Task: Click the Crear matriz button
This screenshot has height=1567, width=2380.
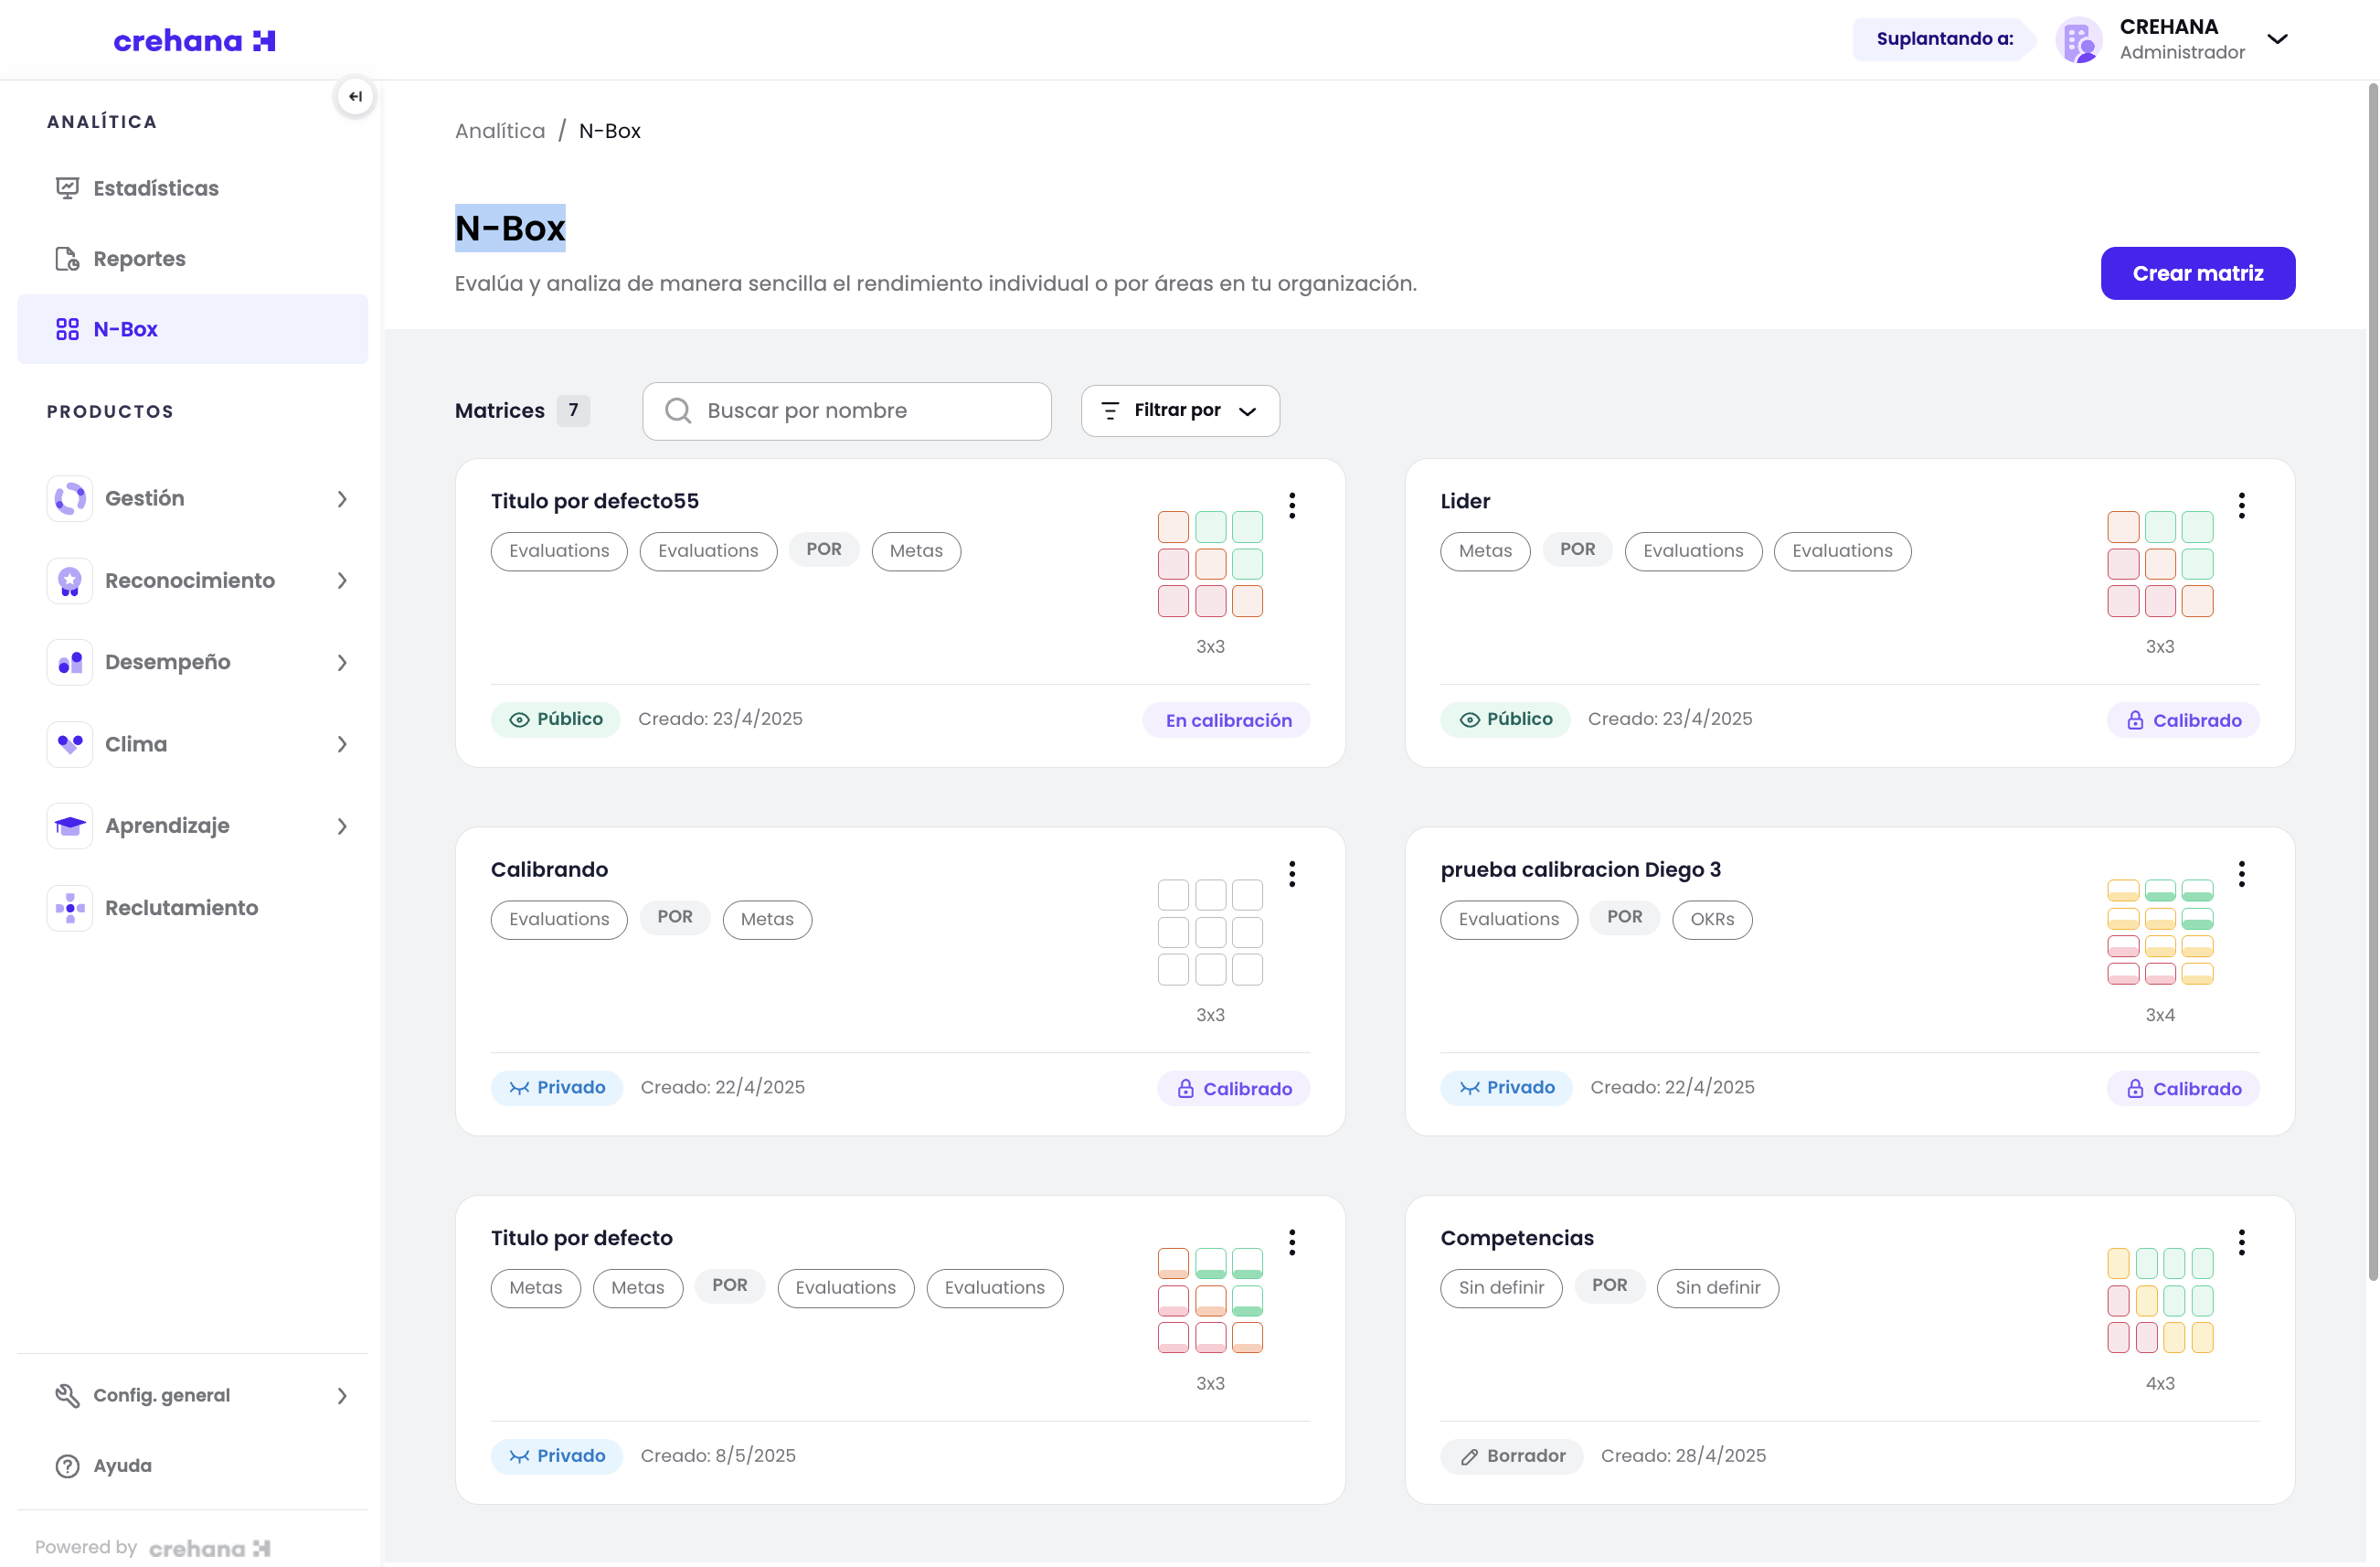Action: [x=2197, y=273]
